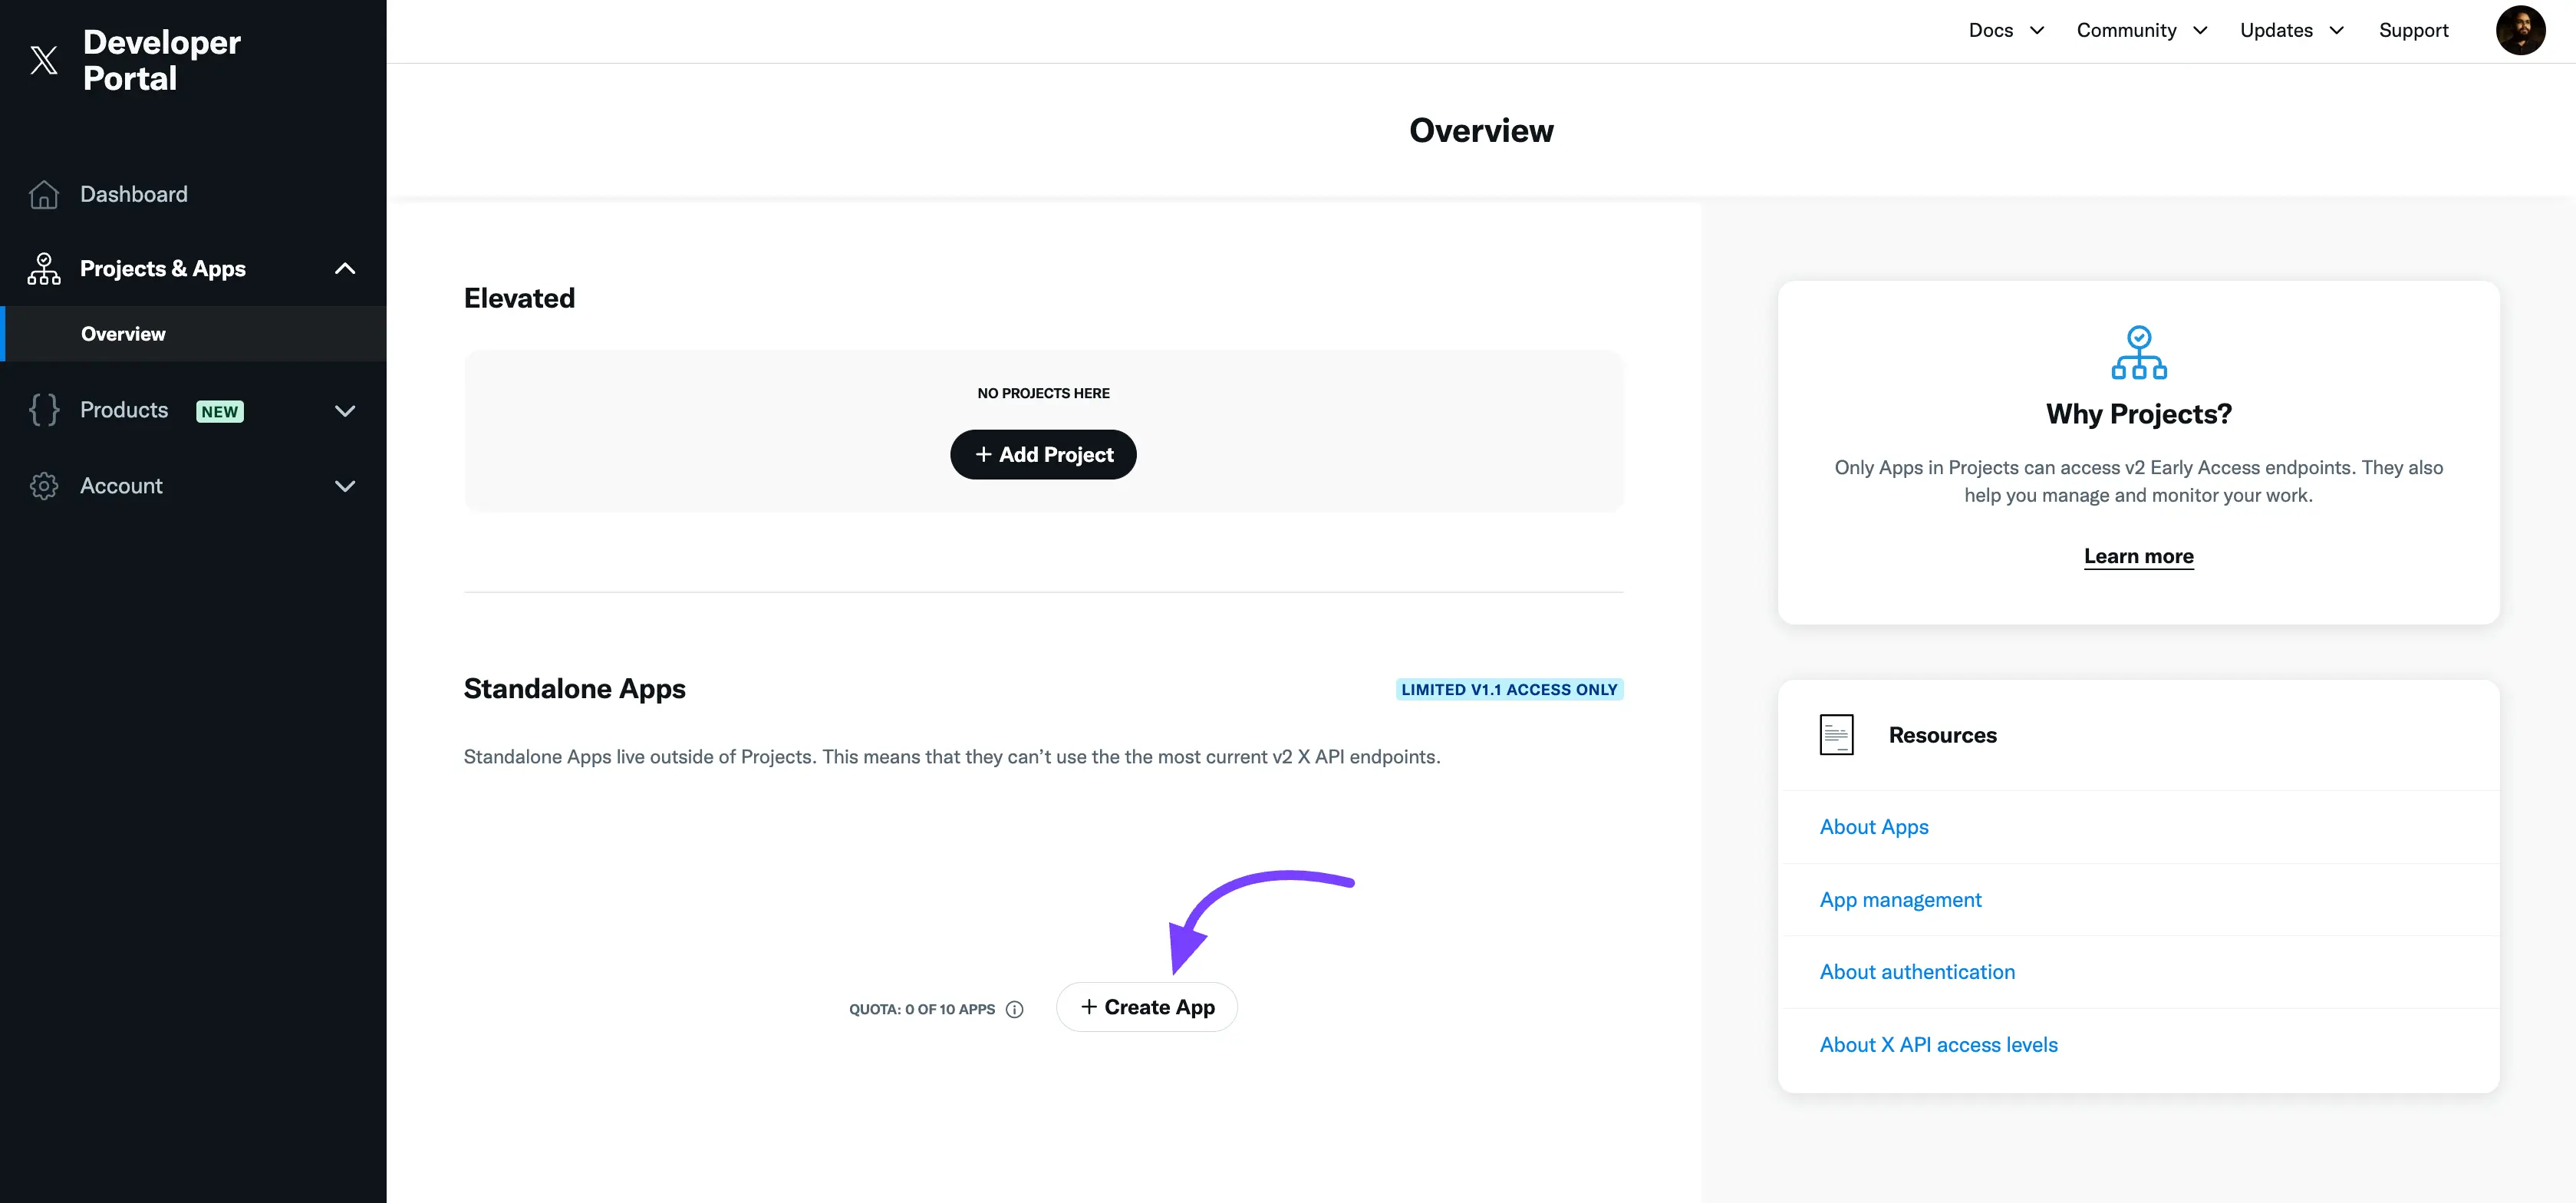
Task: Select the Overview sidebar item
Action: pos(123,334)
